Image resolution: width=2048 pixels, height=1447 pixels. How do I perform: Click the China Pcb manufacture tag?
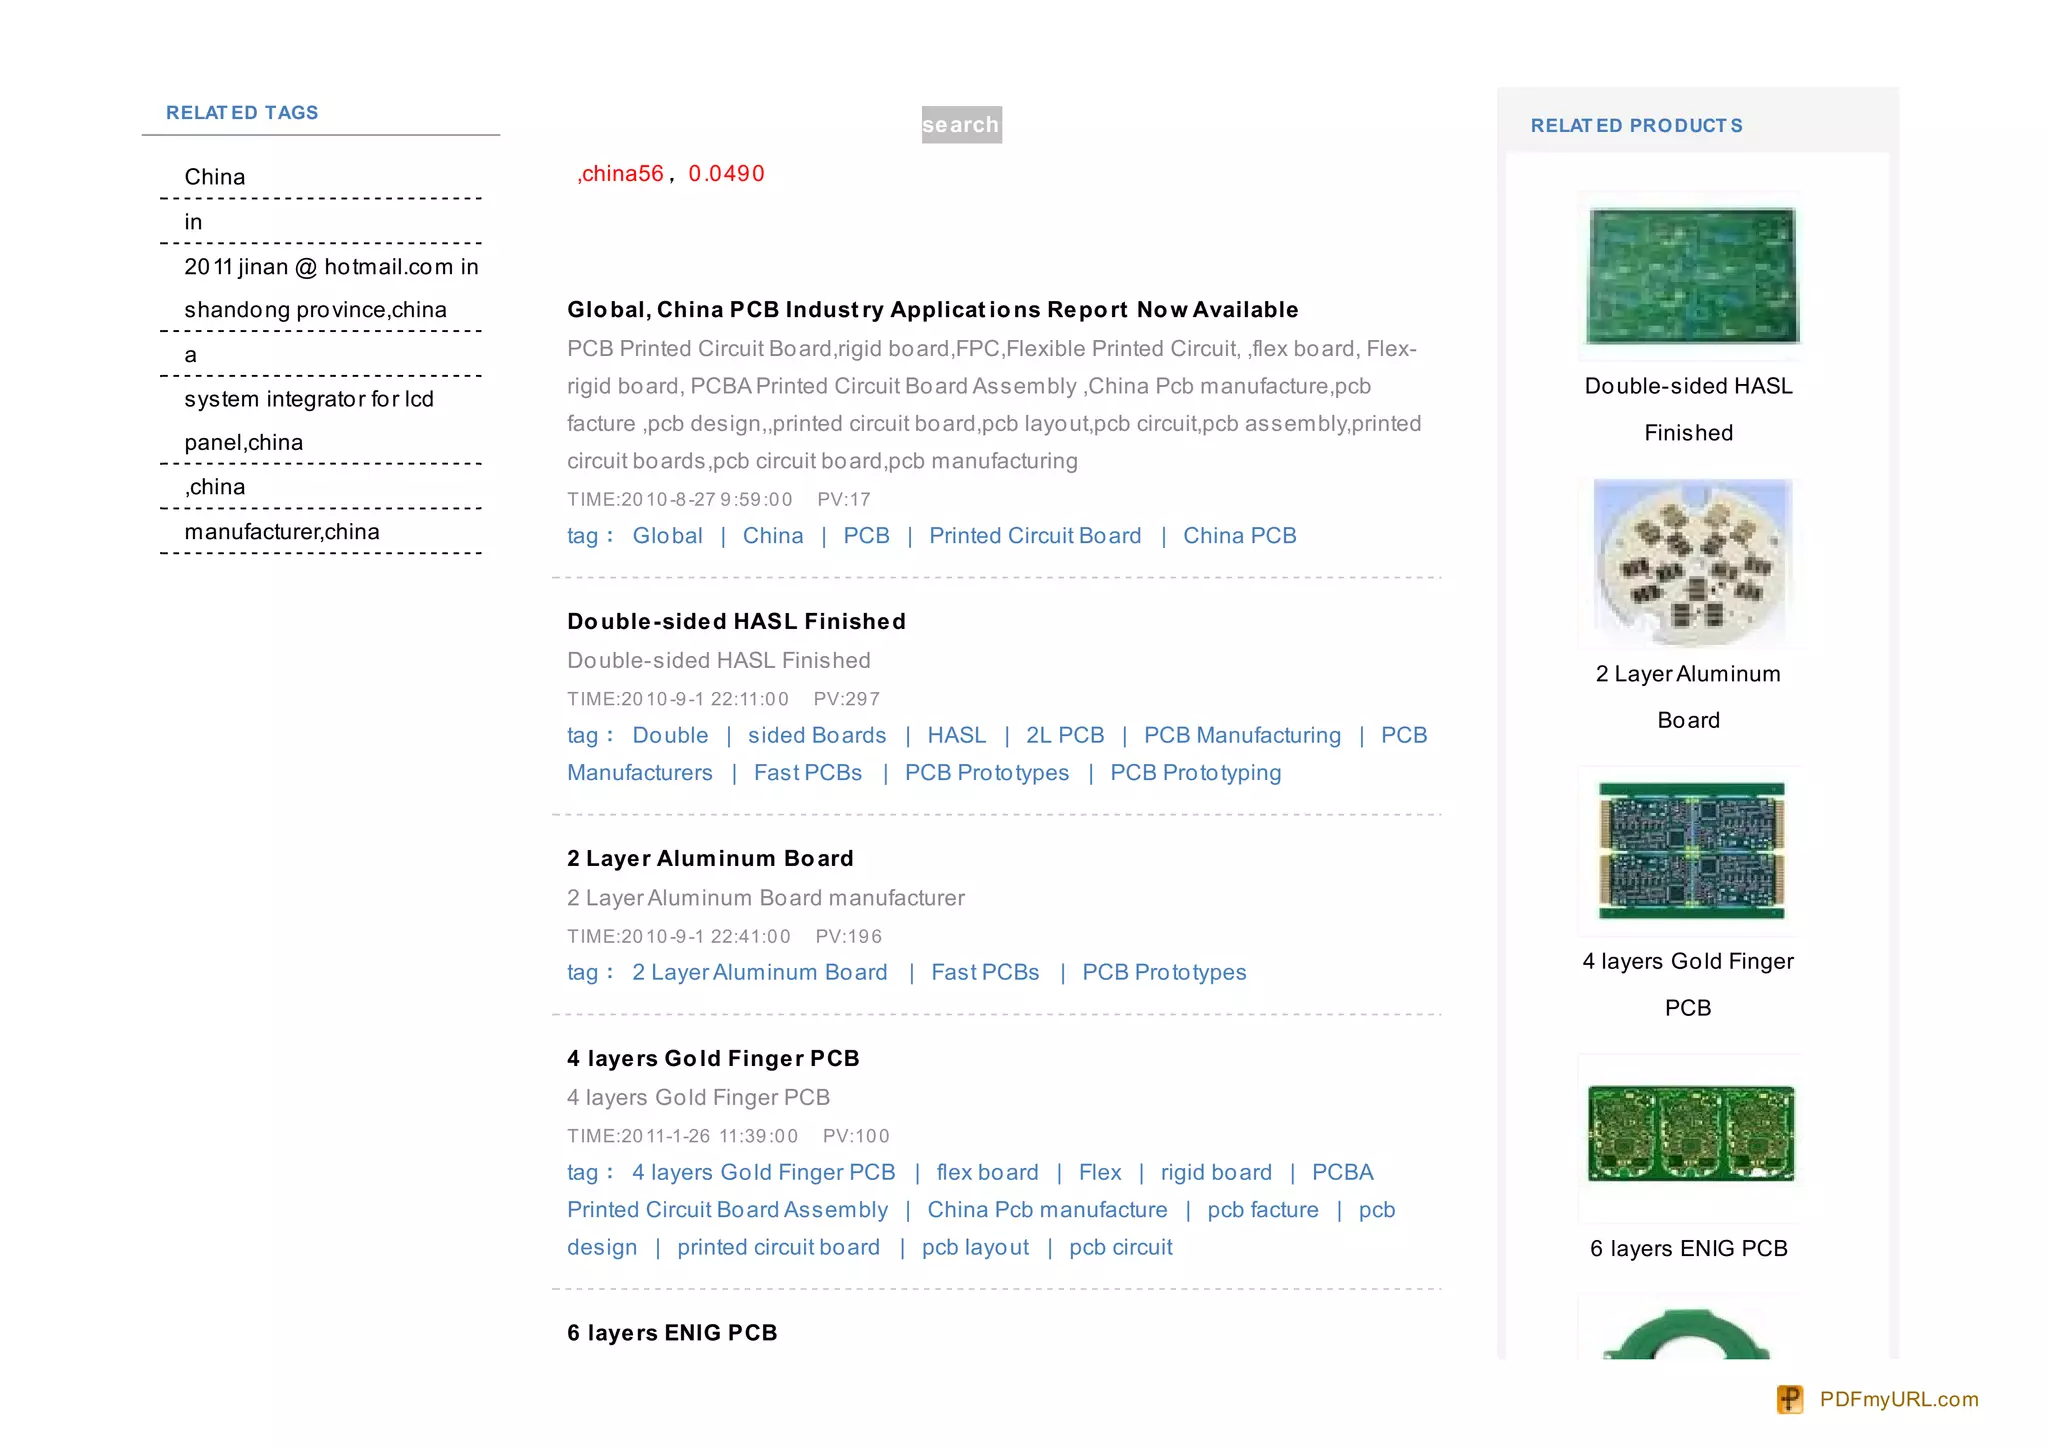[x=1046, y=1210]
